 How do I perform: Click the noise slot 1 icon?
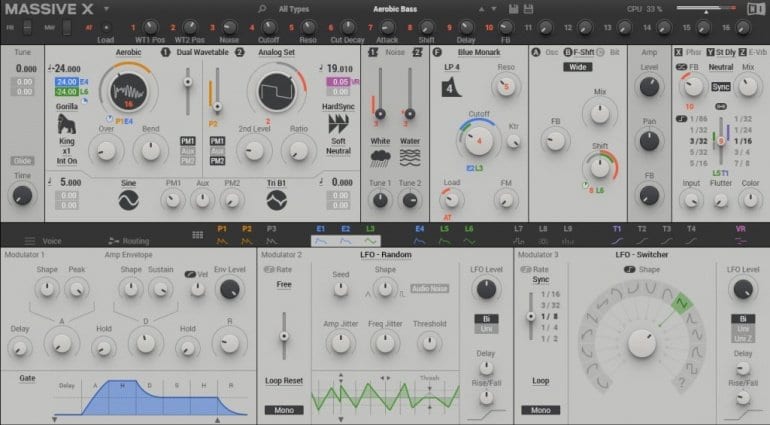[373, 52]
